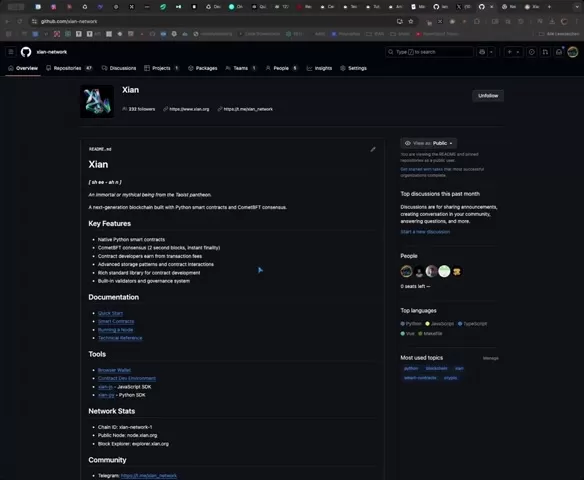Bookmark this page with star icon

click(x=411, y=21)
